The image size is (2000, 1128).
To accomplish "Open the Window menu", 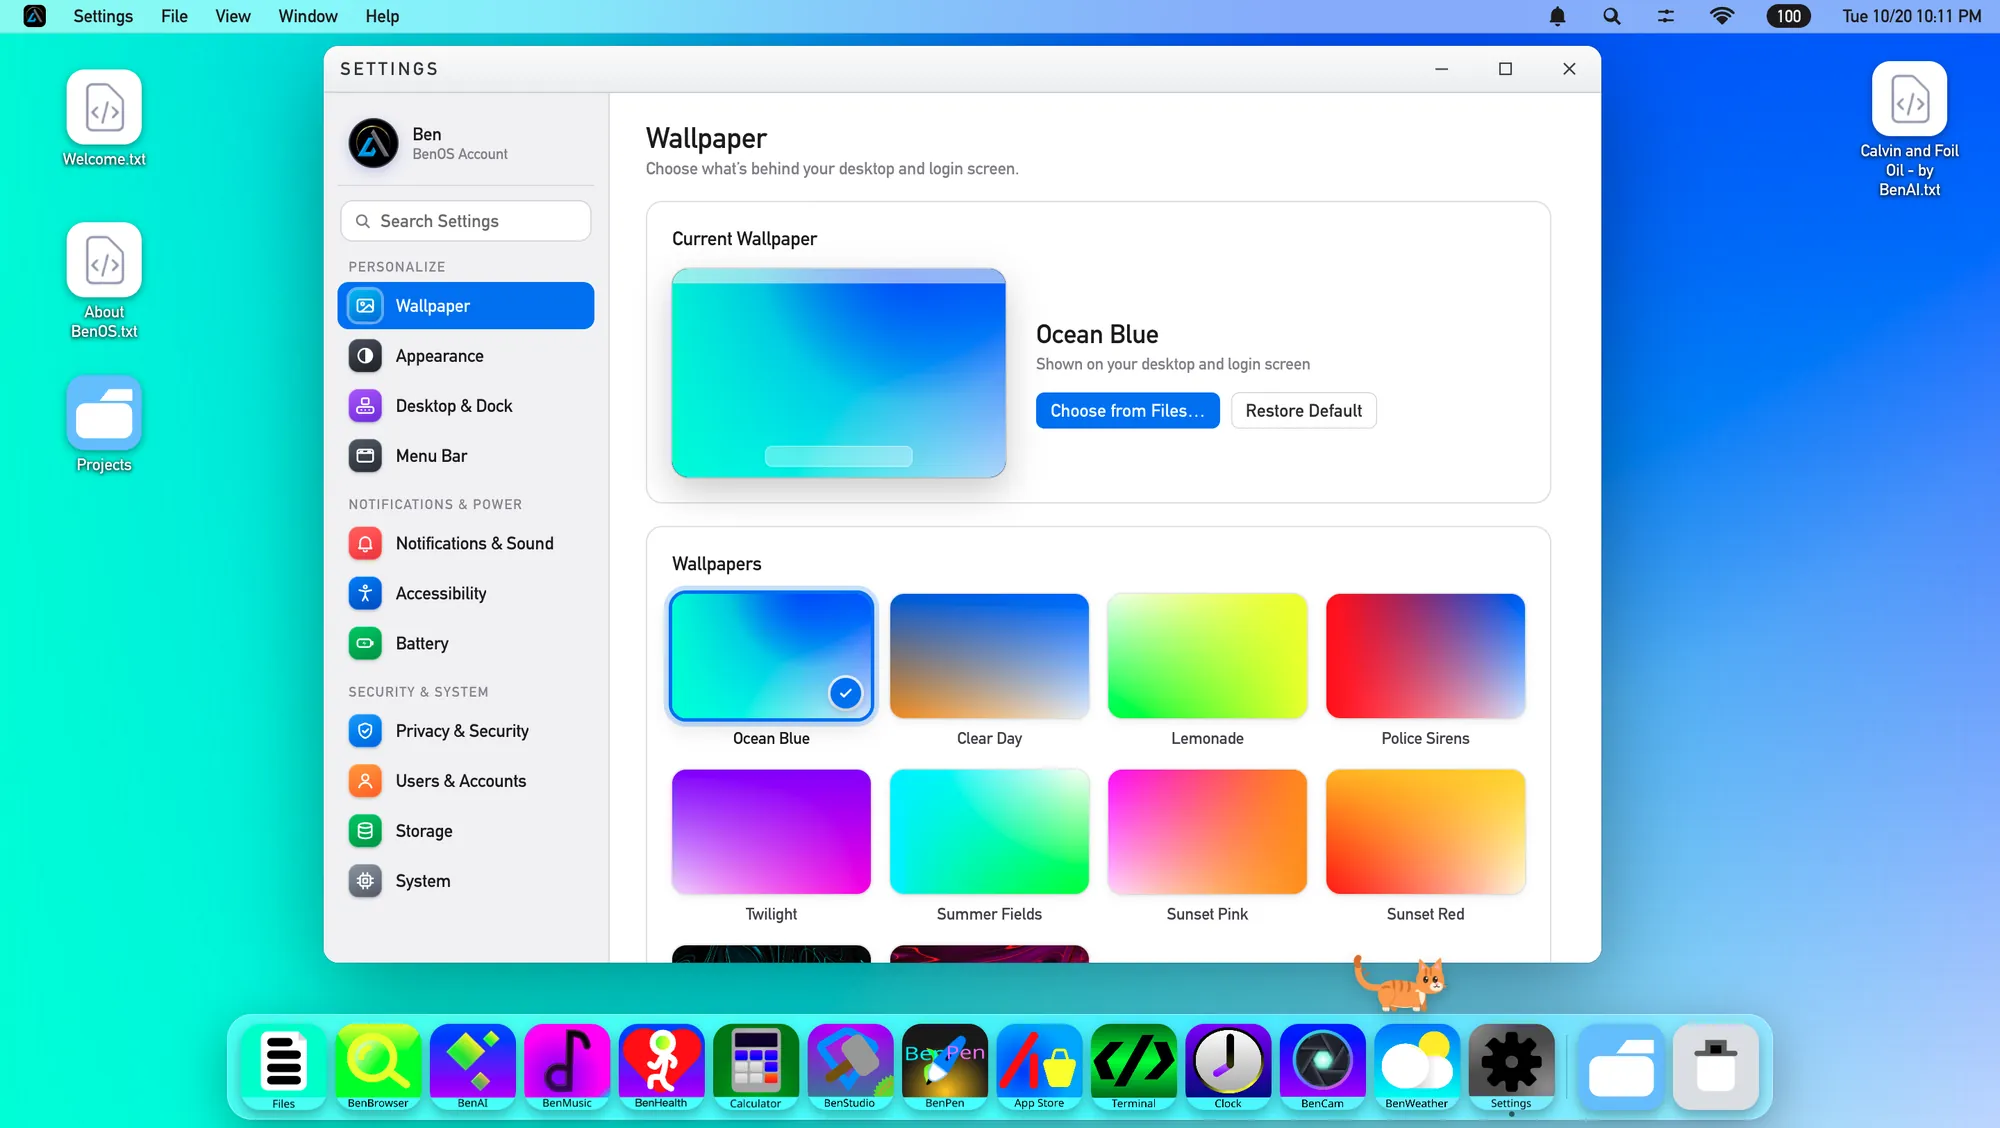I will (307, 16).
